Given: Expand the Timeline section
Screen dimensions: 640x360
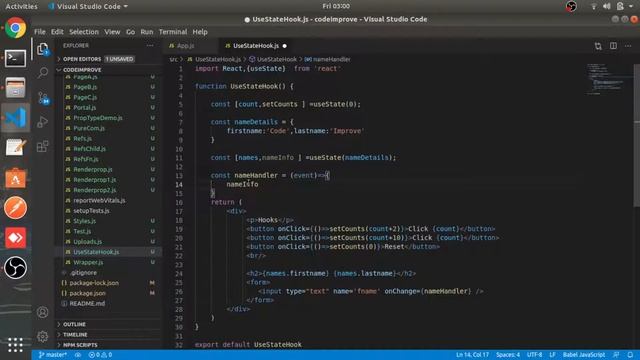Looking at the screenshot, I should [x=75, y=335].
